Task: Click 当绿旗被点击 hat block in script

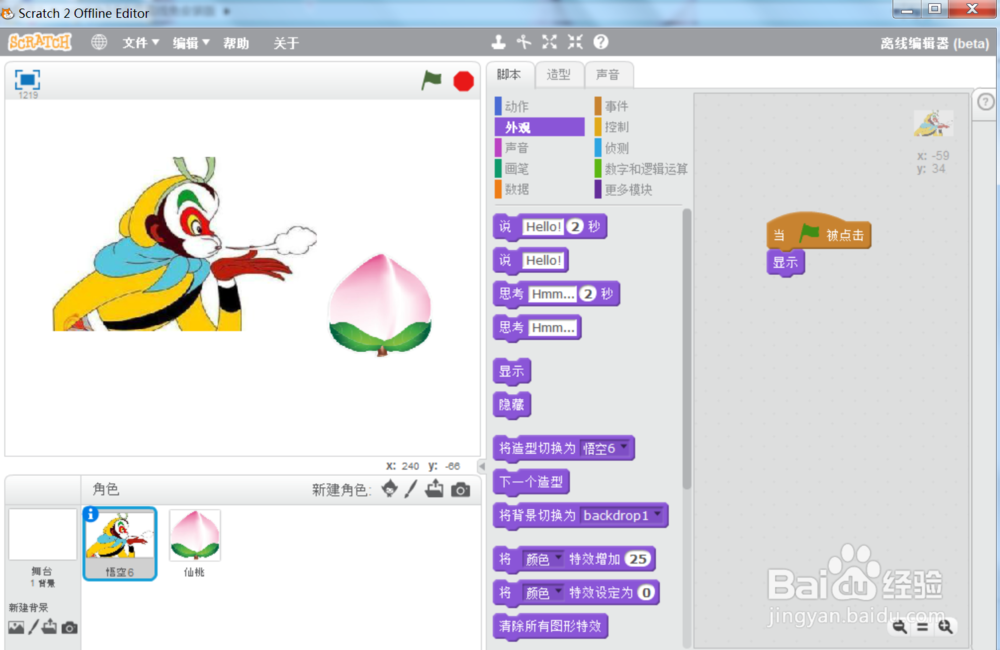Action: pyautogui.click(x=819, y=232)
